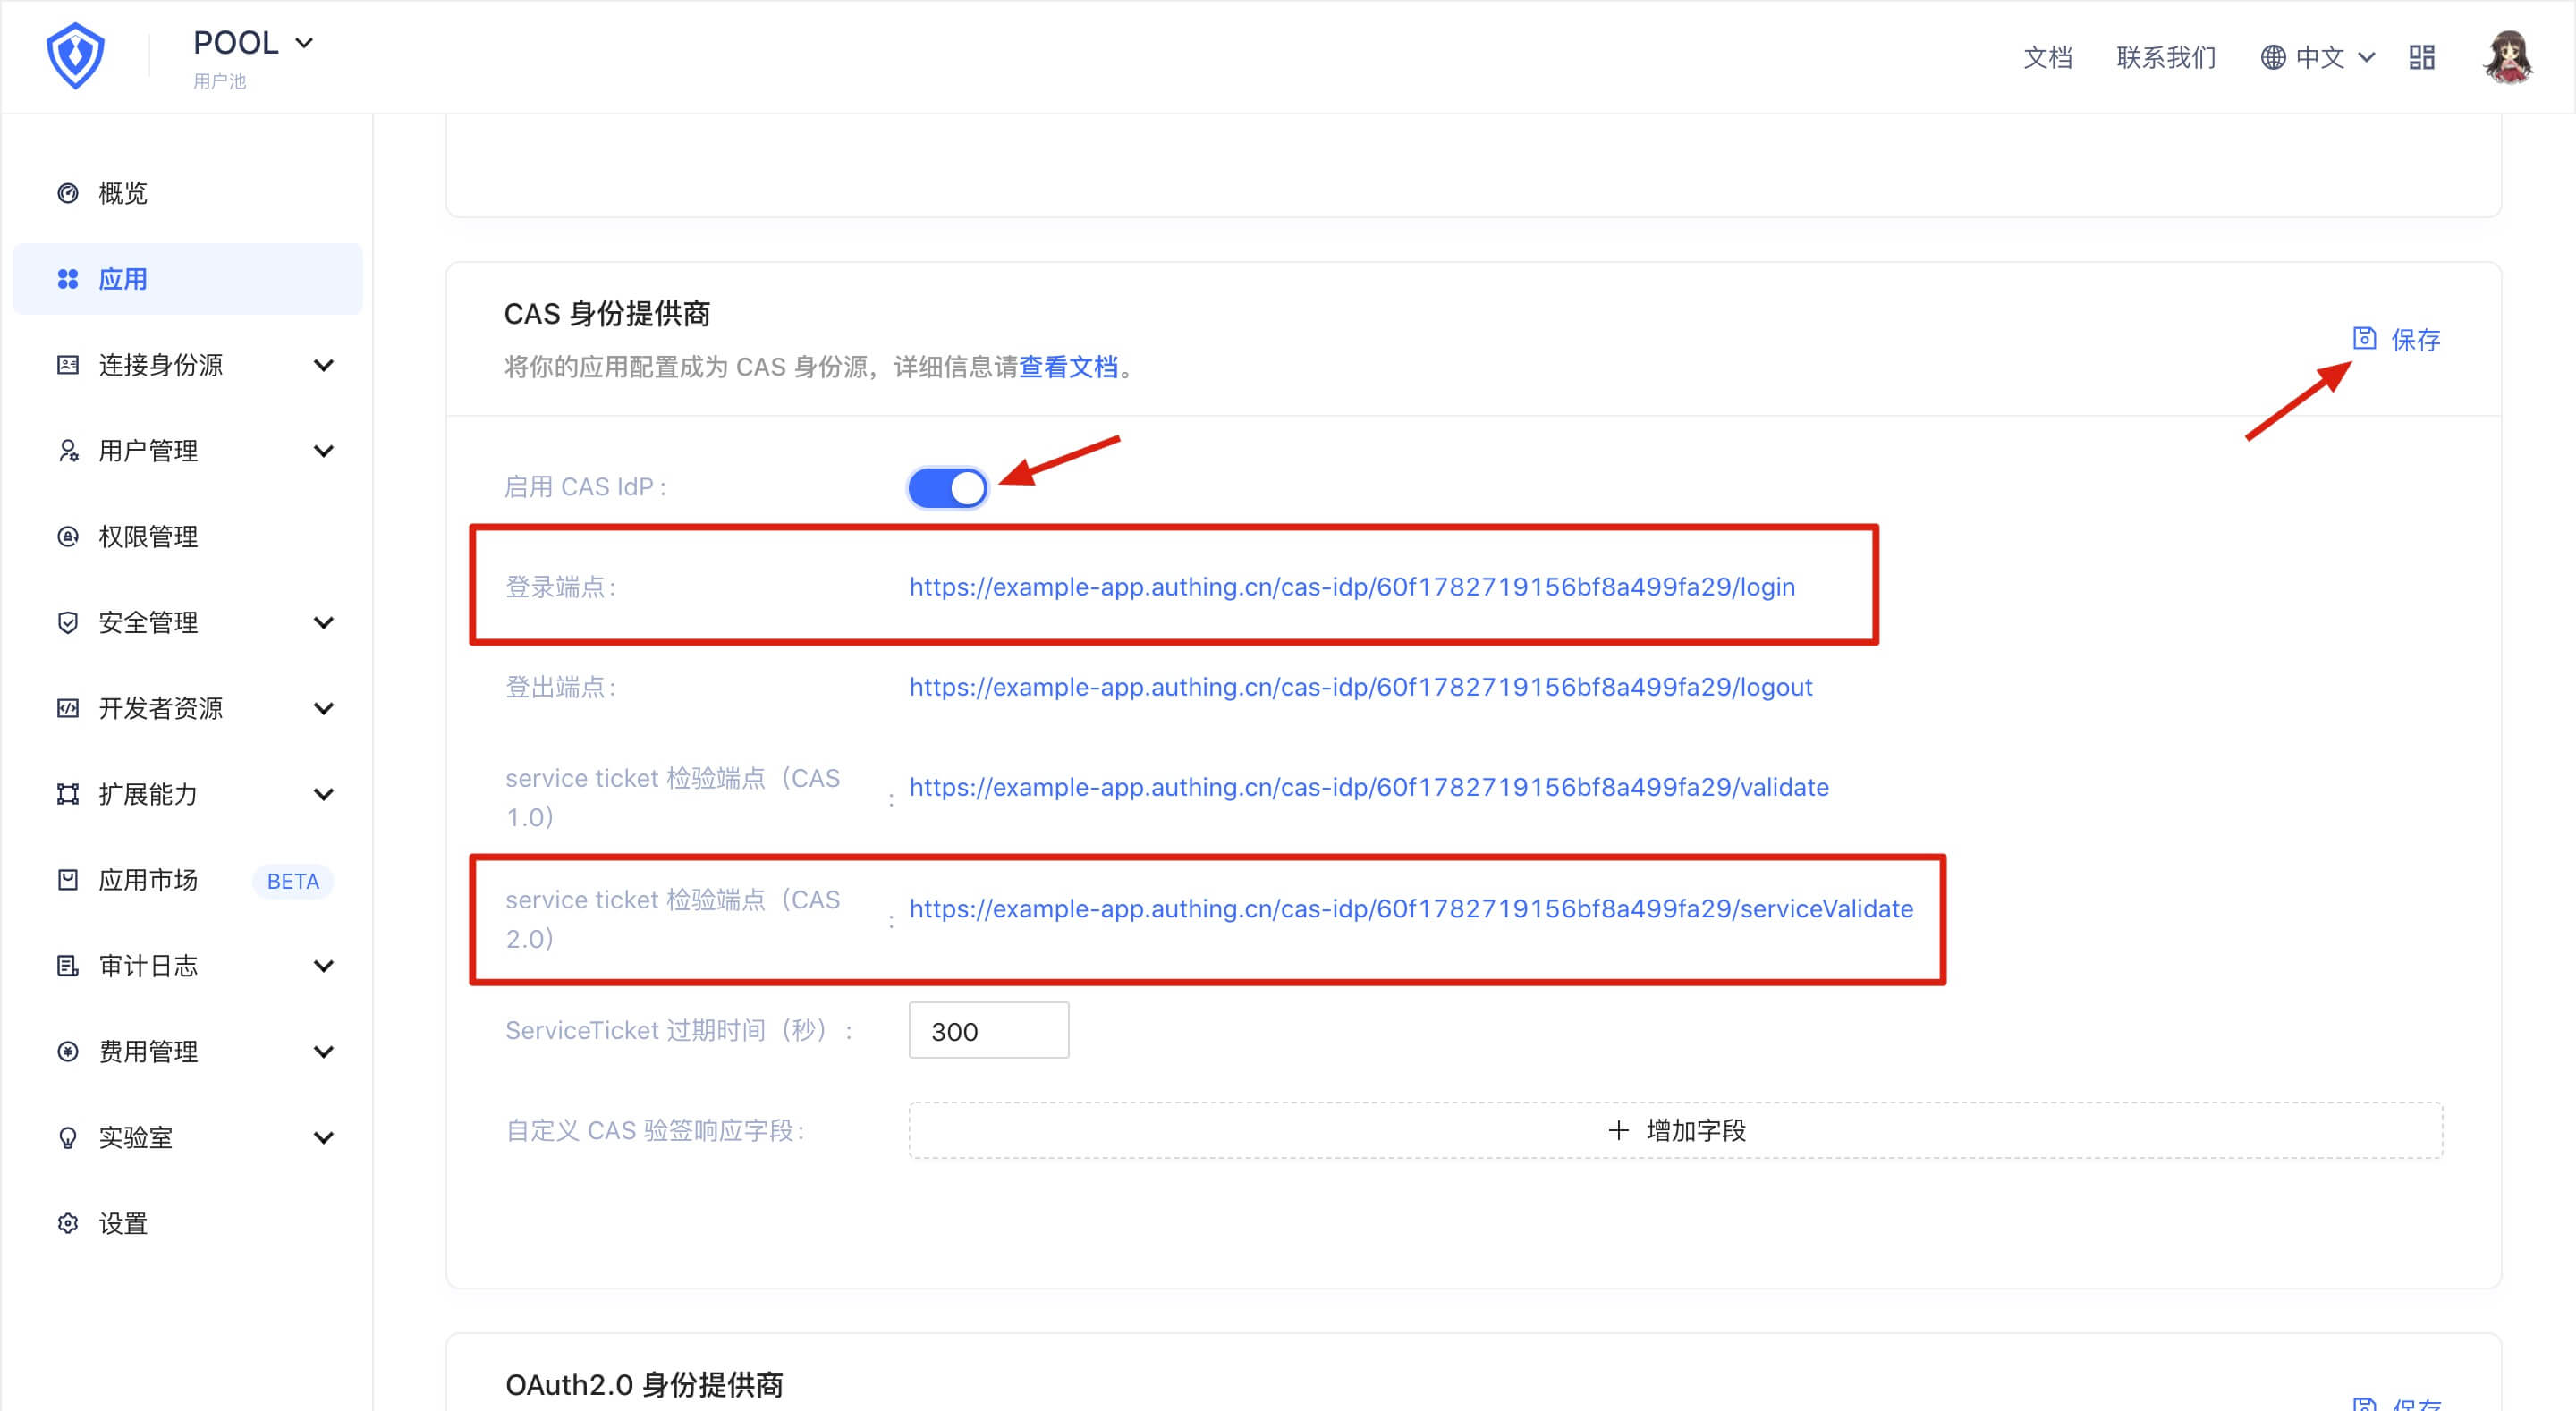Click the 增加字段 add field button
The image size is (2576, 1411).
pos(1675,1130)
